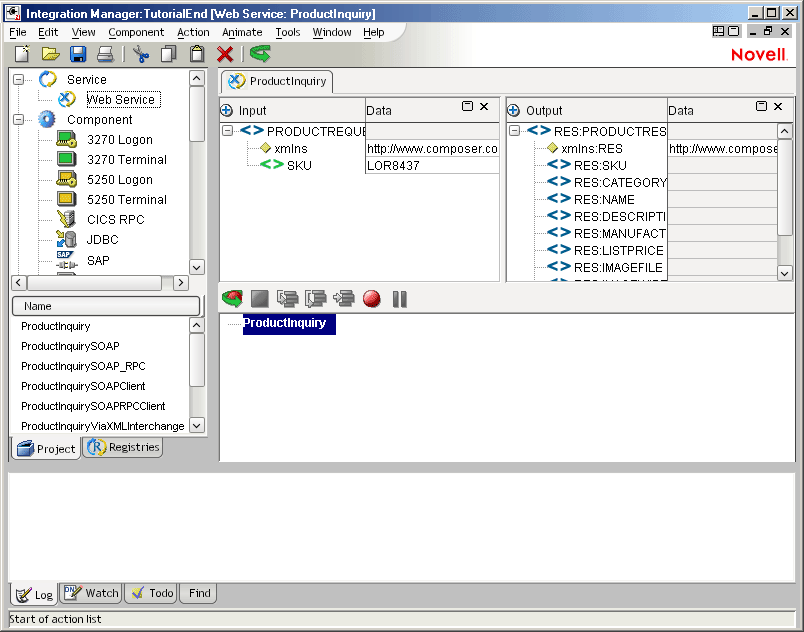
Task: Click the plus icon beside Input
Action: [x=226, y=110]
